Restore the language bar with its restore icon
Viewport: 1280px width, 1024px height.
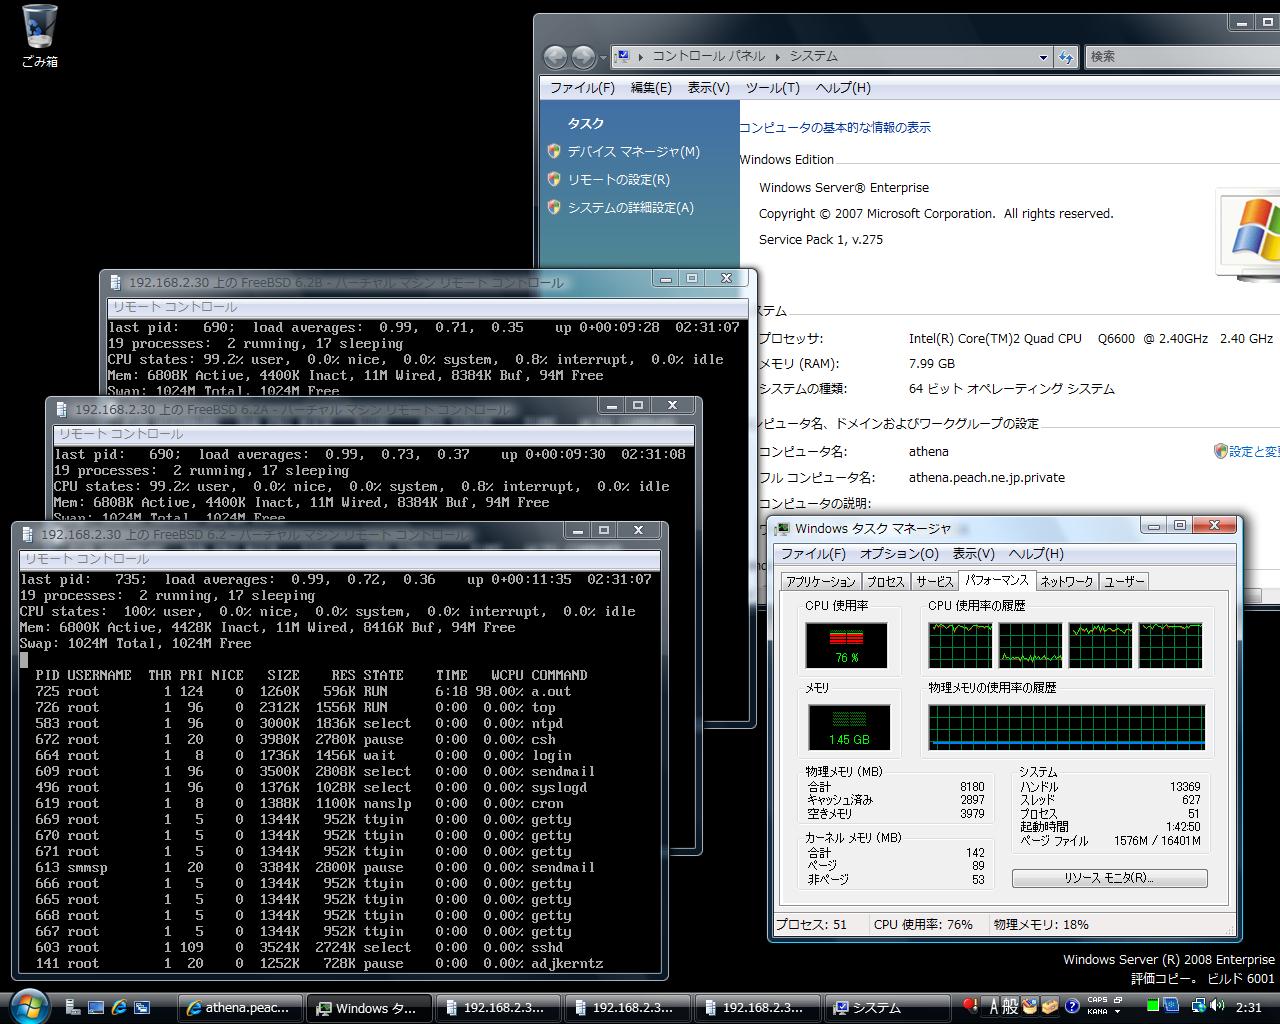point(1118,1000)
